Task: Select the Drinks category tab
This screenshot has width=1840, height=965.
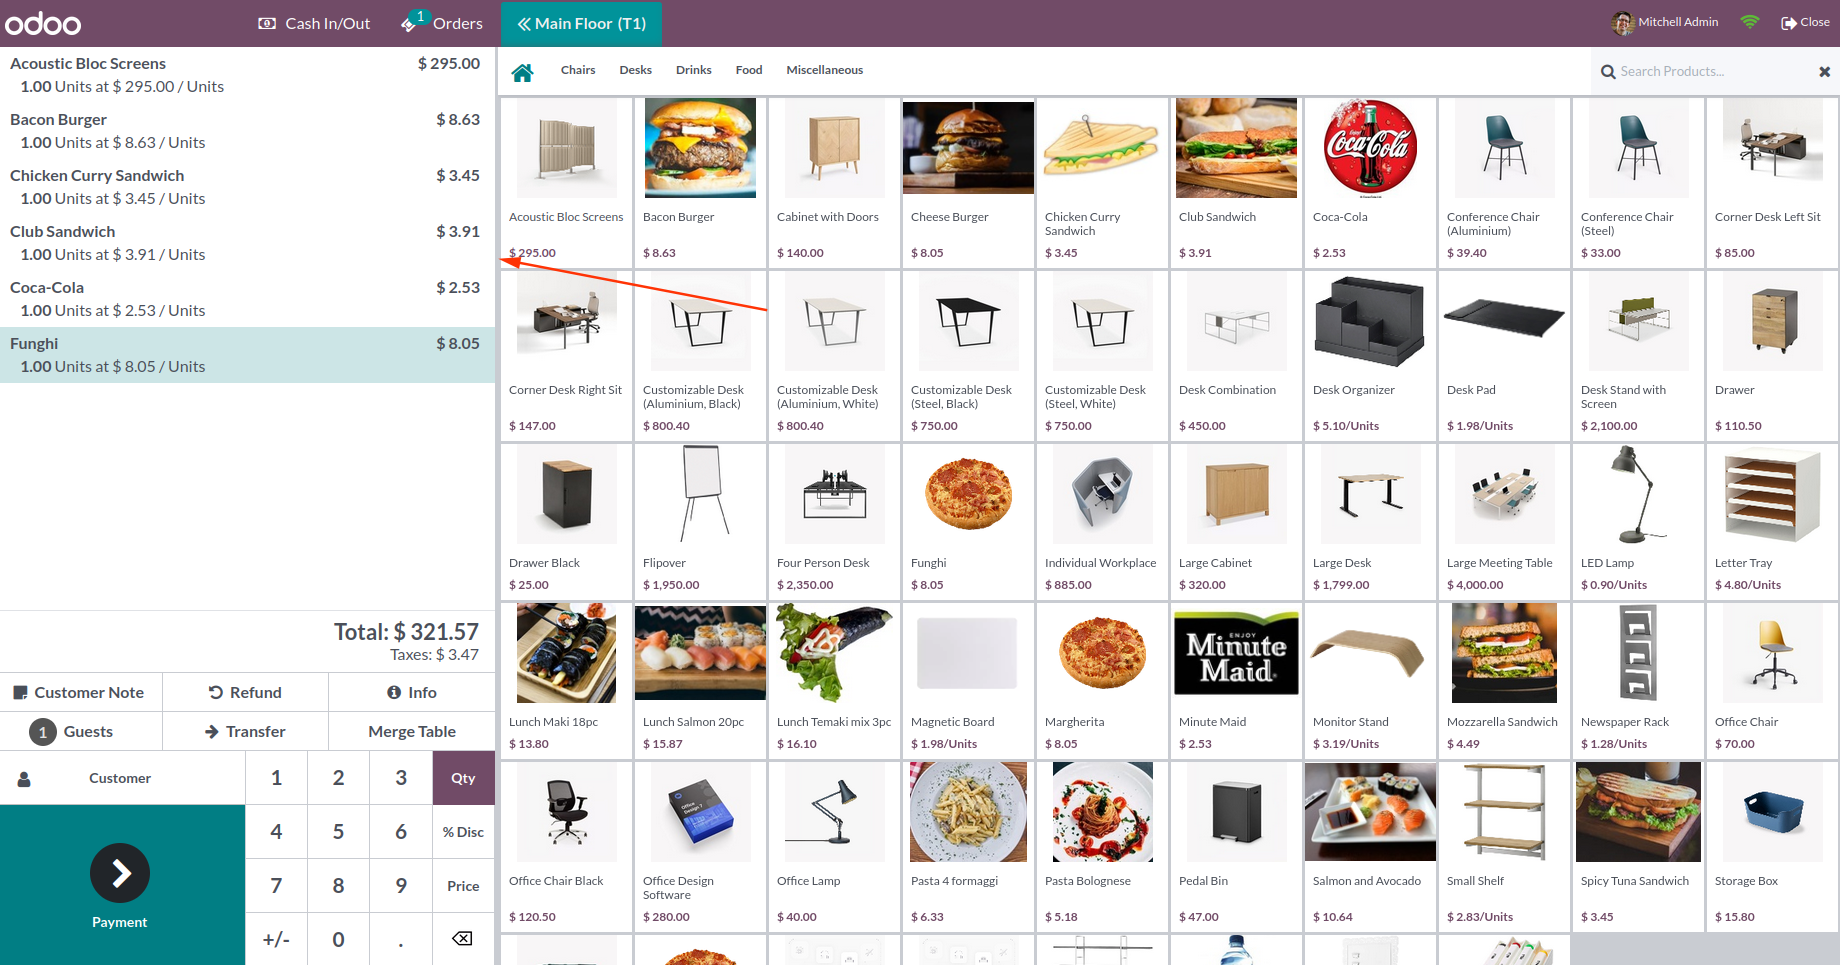Action: 694,70
